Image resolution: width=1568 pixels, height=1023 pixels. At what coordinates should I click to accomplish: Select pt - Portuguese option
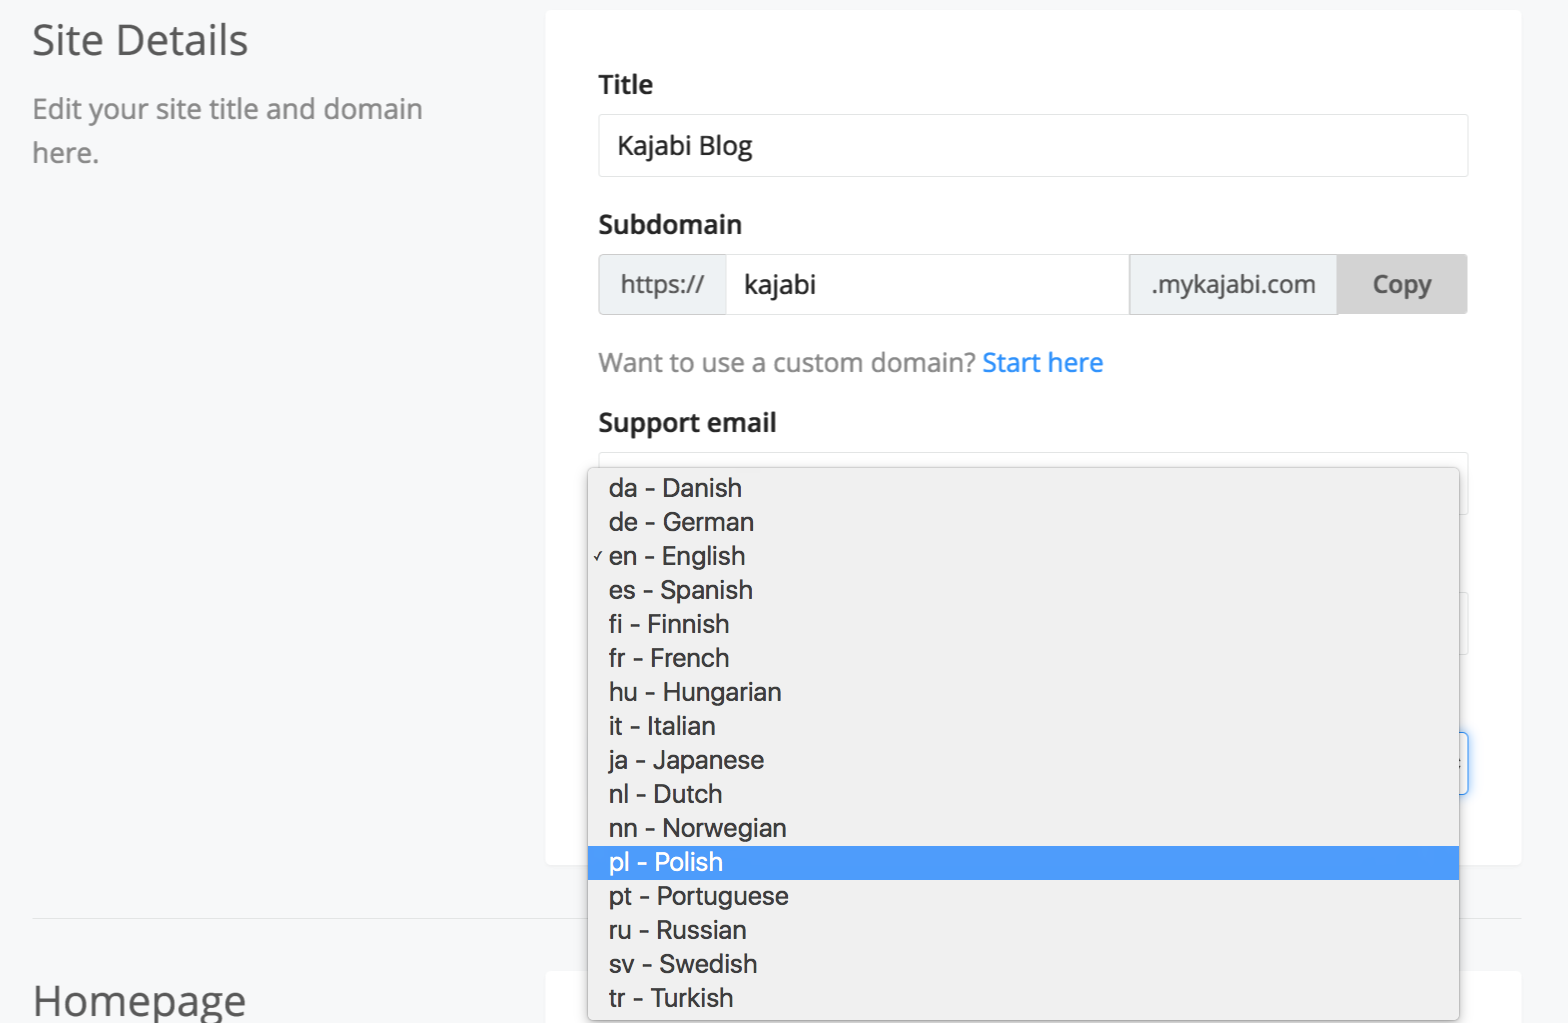(x=1023, y=896)
